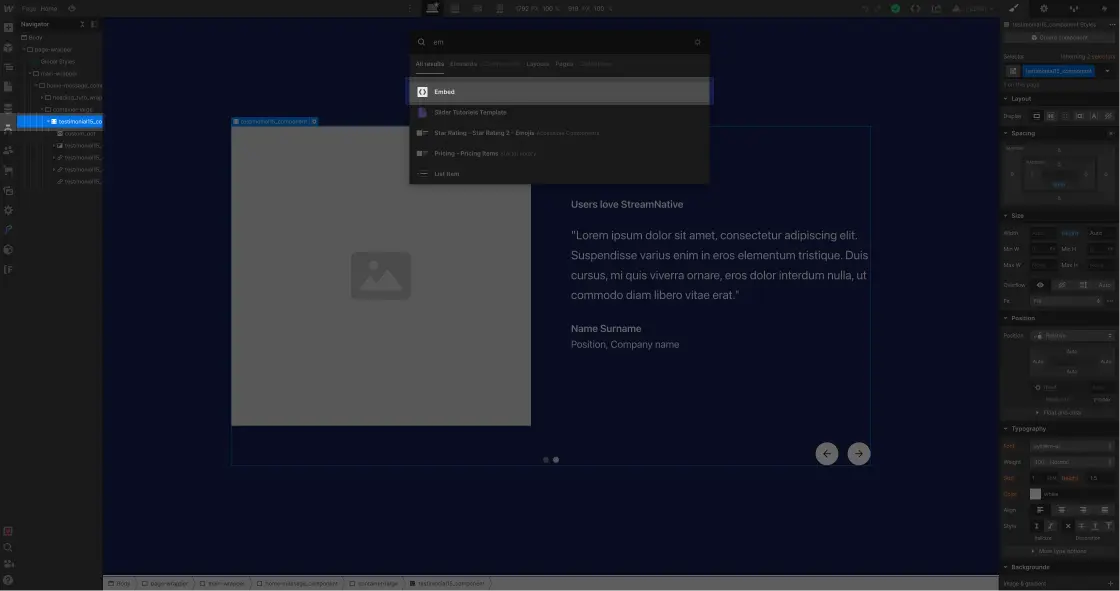Open search icon in bottom left sidebar
Screen dimensions: 1120x591
[x=8, y=547]
